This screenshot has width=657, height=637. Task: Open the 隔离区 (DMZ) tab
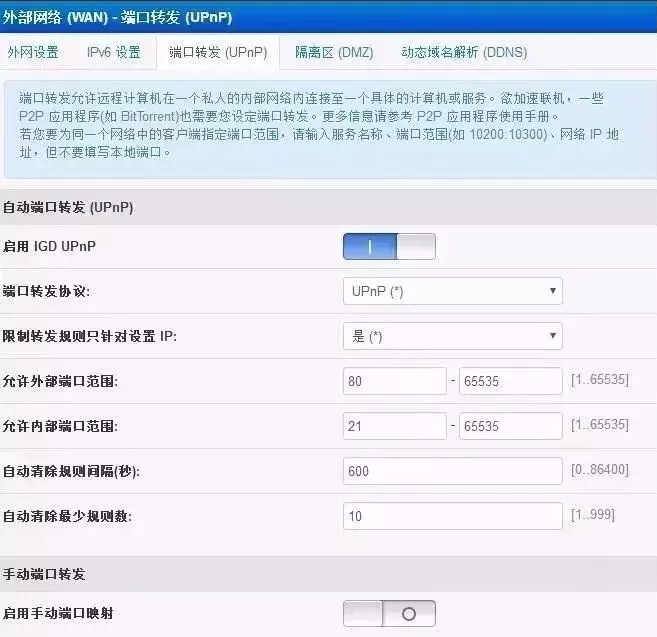pyautogui.click(x=334, y=52)
